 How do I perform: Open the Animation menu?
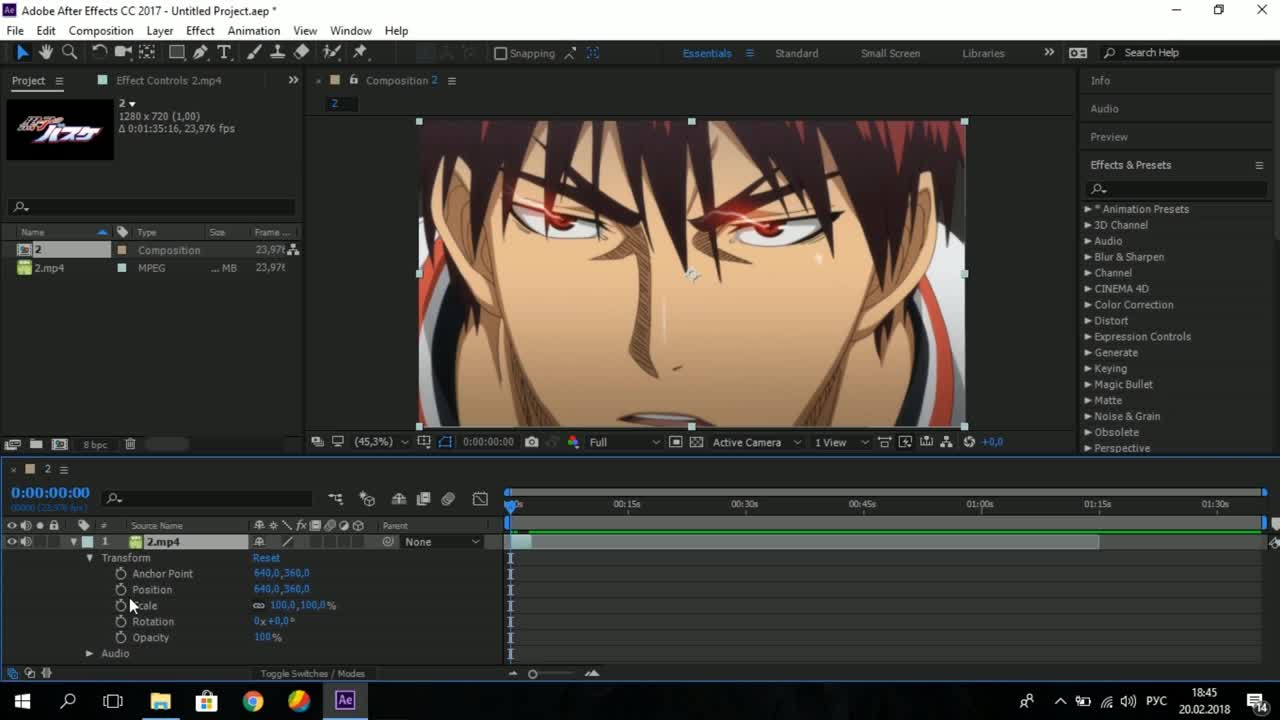(x=254, y=31)
